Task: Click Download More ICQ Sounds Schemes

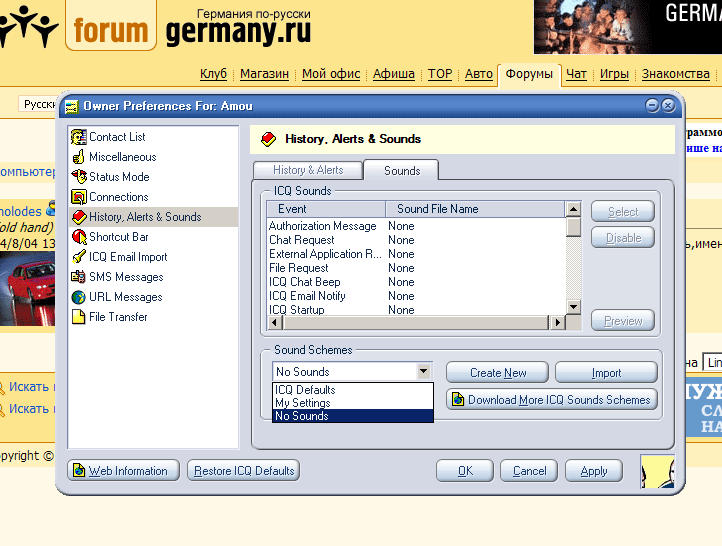Action: (x=552, y=400)
